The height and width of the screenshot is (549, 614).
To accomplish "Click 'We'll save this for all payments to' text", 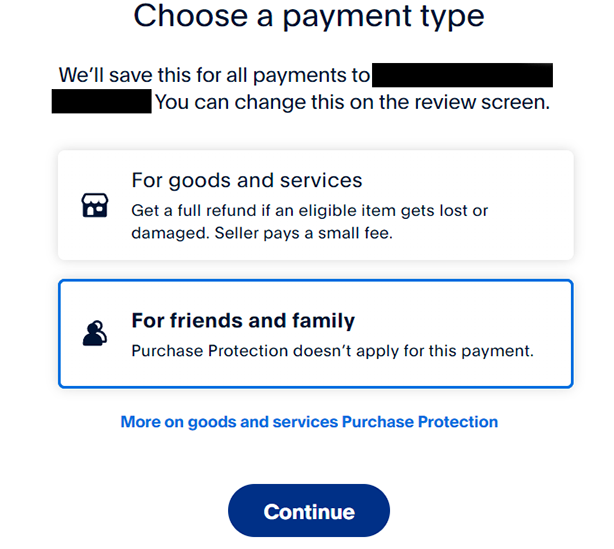I will click(x=214, y=75).
